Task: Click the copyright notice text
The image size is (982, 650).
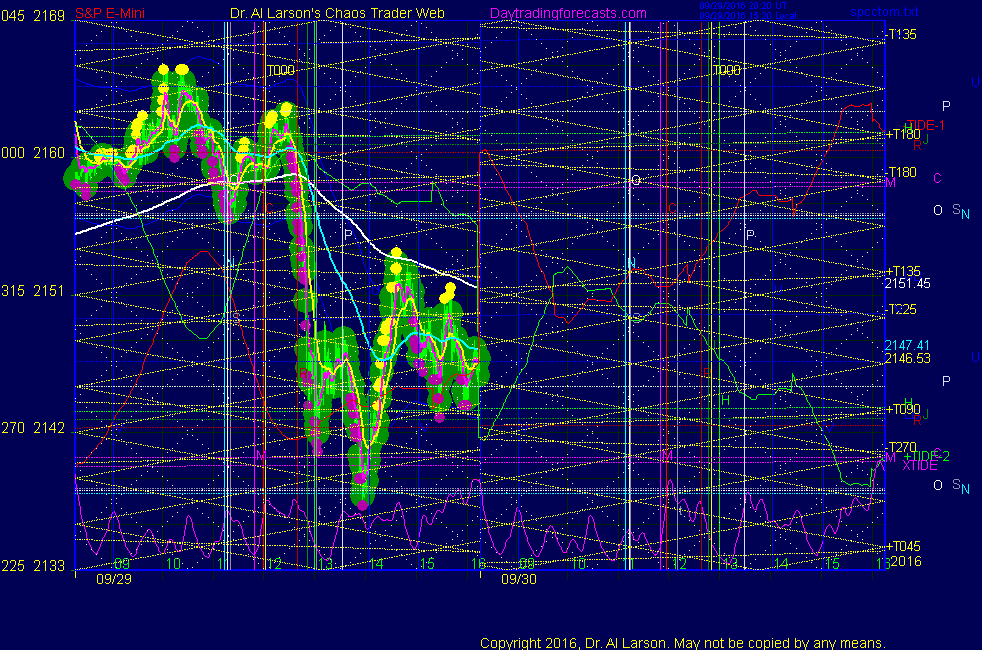Action: tap(683, 643)
